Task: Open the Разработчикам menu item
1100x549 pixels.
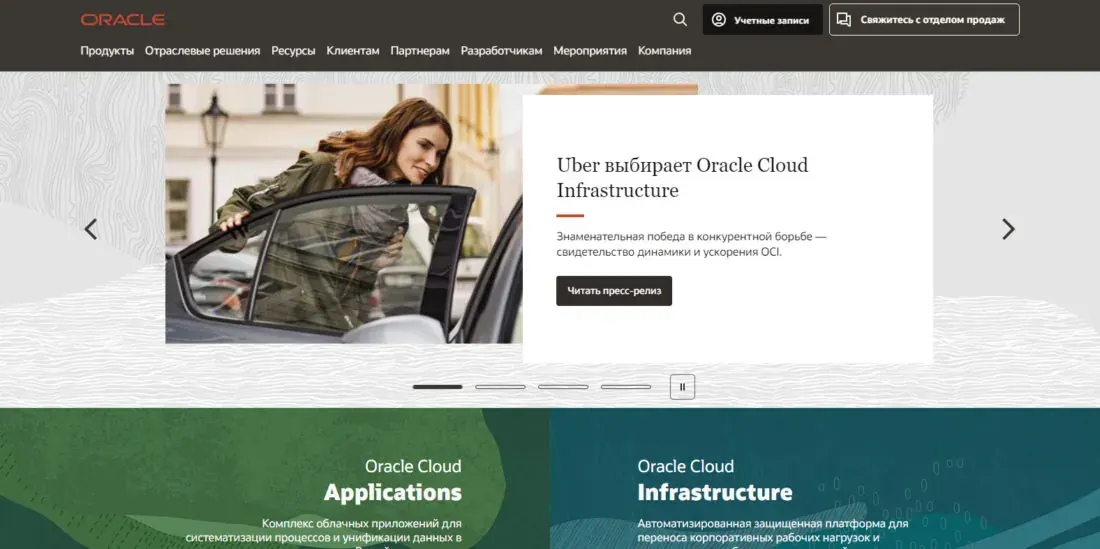Action: point(502,50)
